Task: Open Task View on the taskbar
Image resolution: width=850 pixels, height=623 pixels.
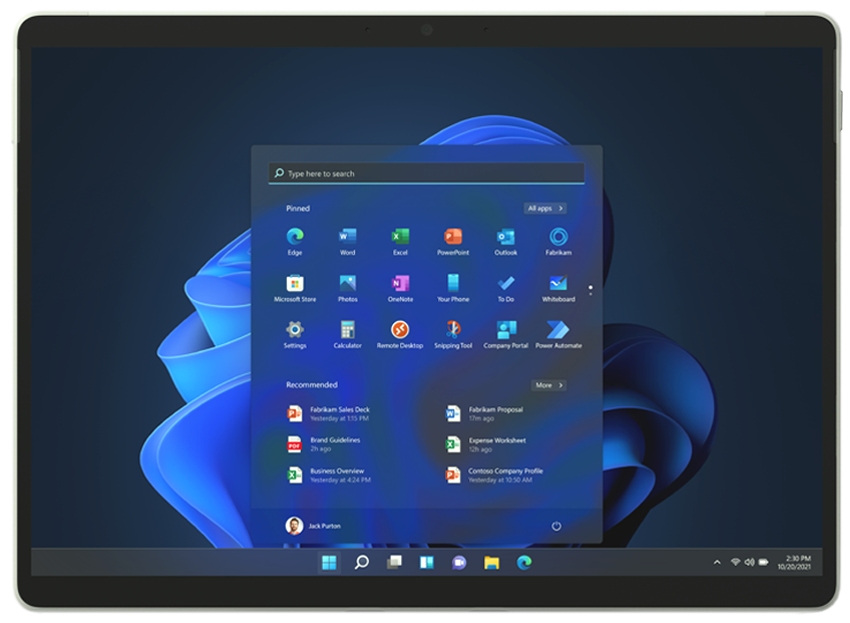Action: [x=394, y=562]
